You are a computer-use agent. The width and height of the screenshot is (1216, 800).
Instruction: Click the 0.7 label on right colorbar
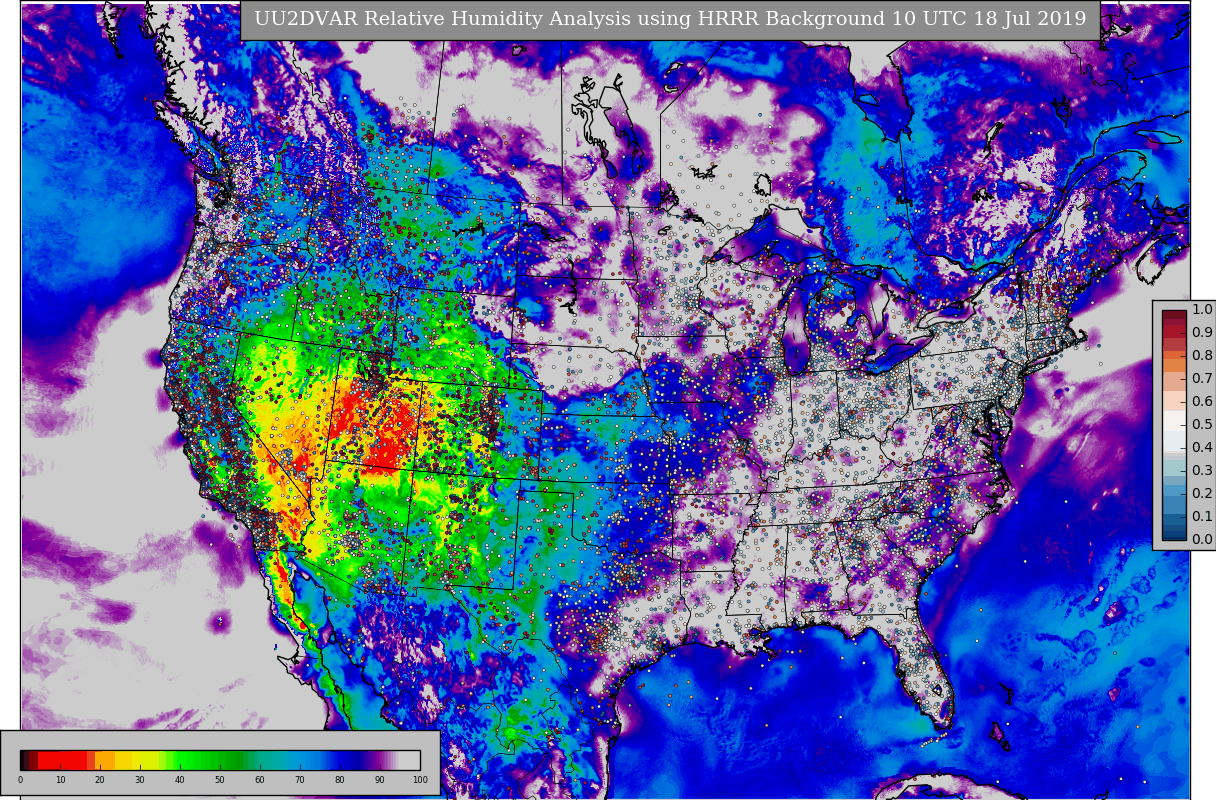1202,378
